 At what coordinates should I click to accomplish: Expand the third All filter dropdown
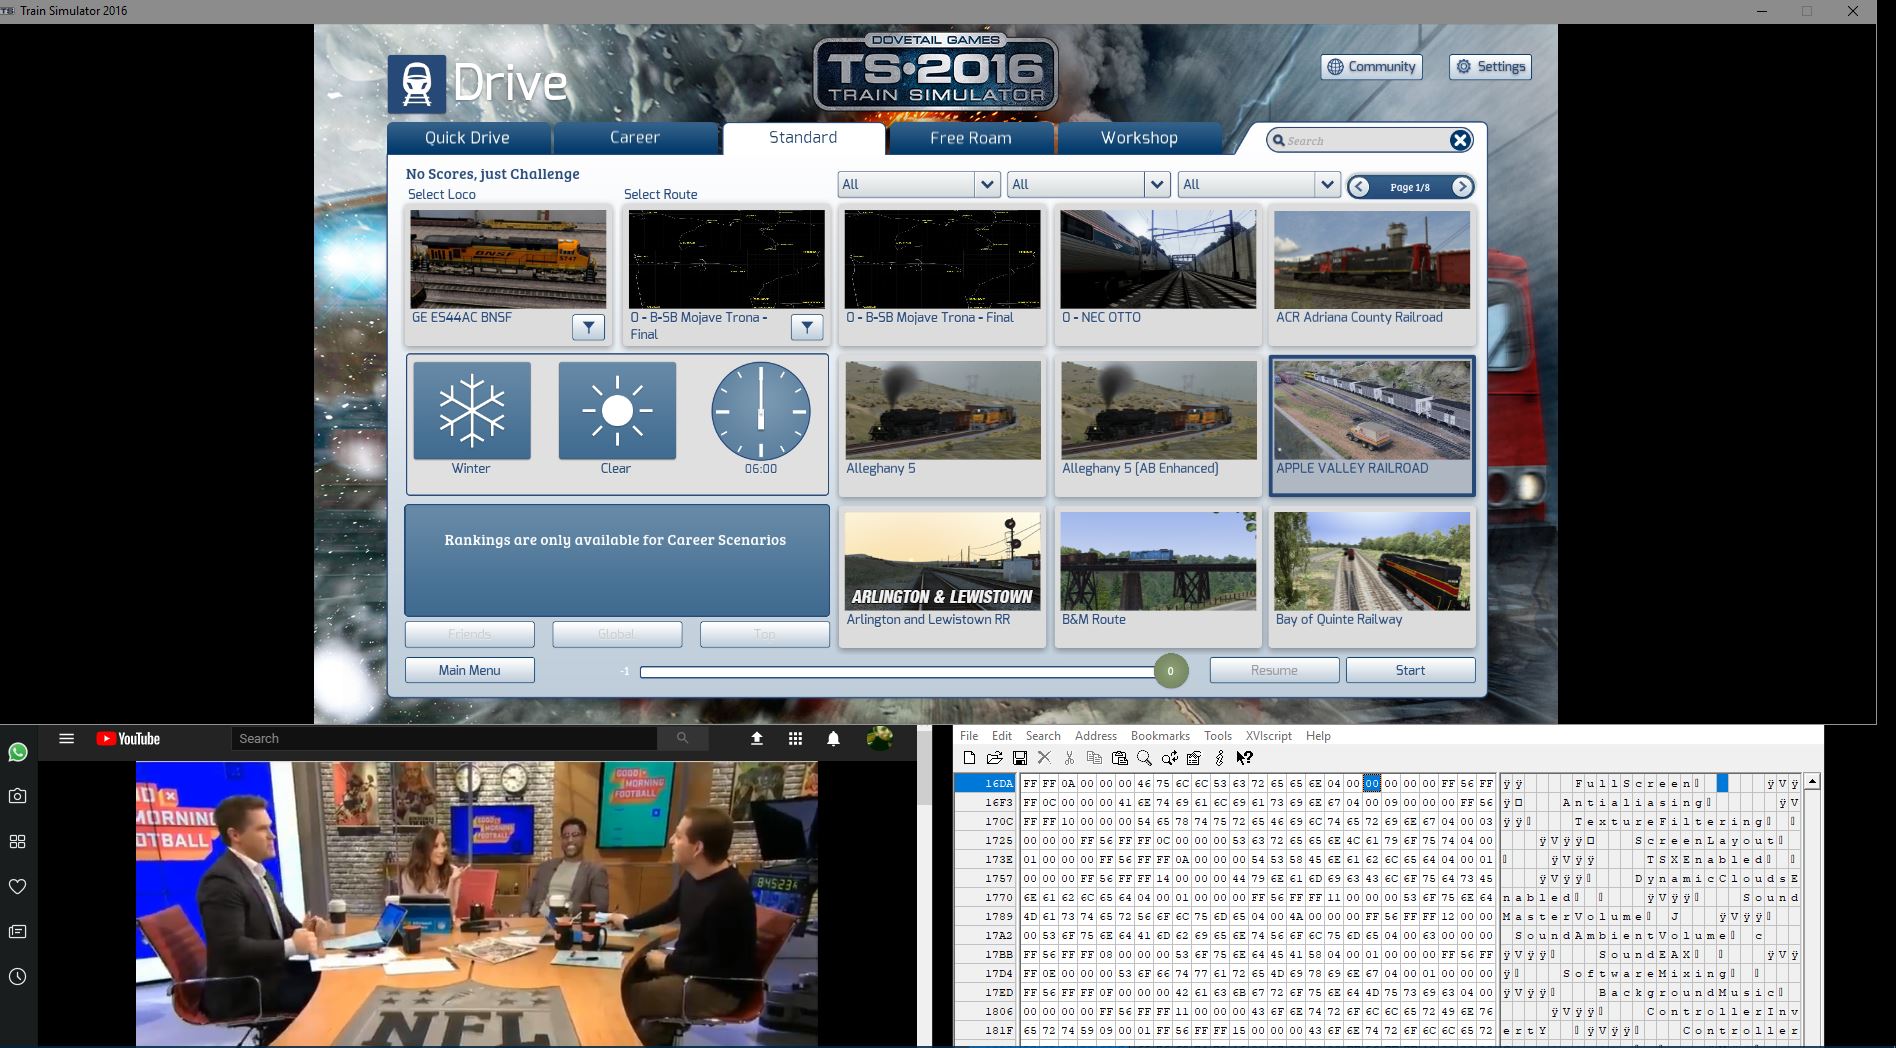(1327, 184)
